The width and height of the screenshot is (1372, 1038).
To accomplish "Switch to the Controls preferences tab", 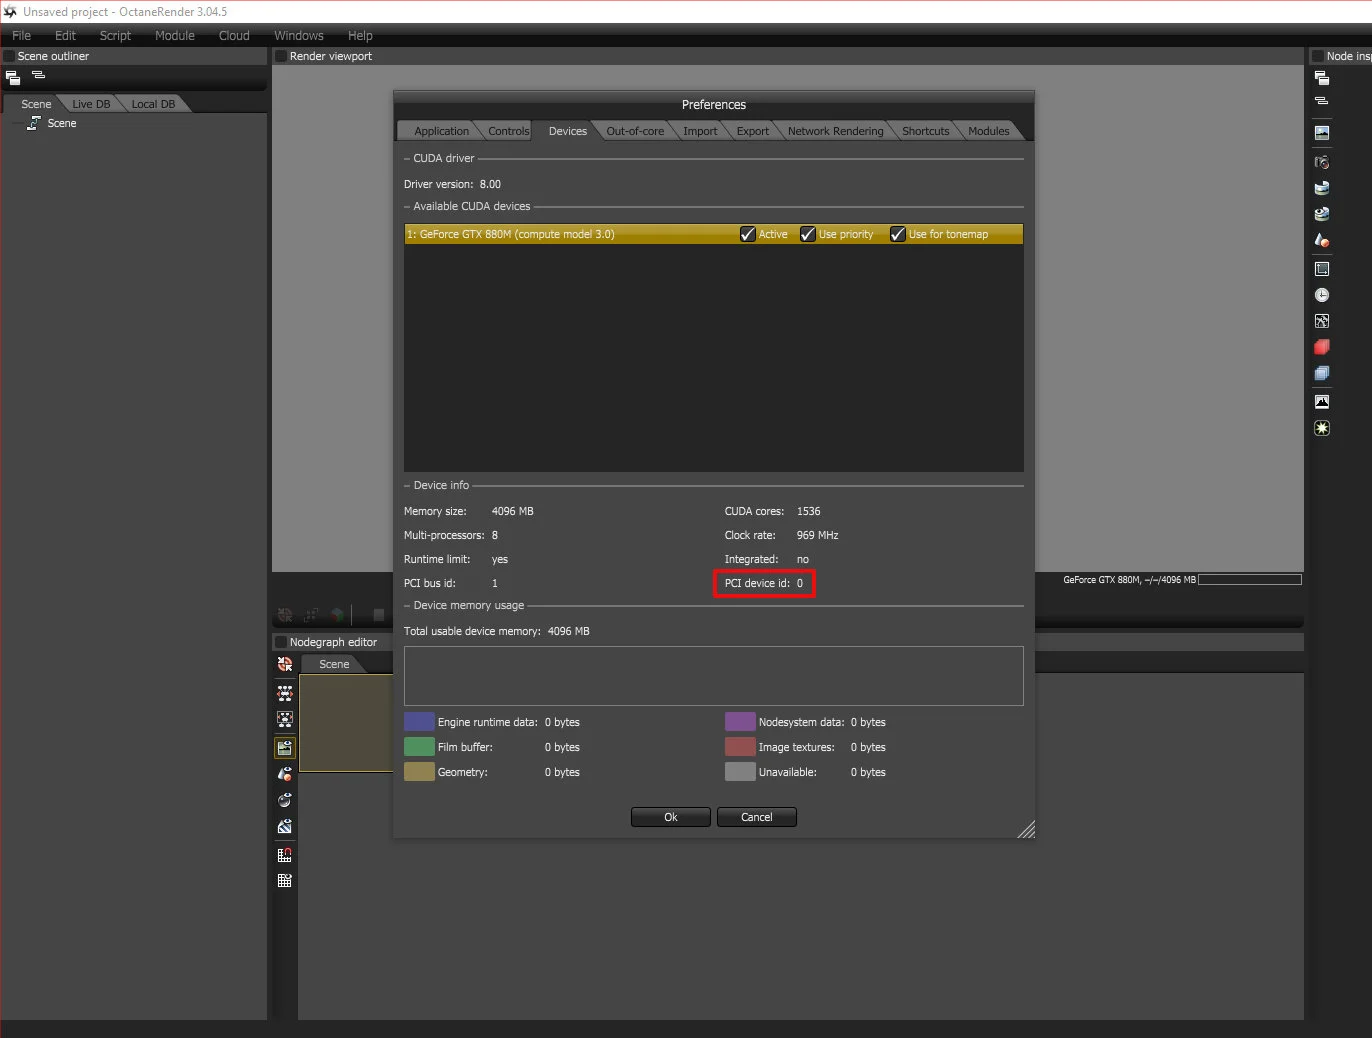I will pyautogui.click(x=508, y=131).
